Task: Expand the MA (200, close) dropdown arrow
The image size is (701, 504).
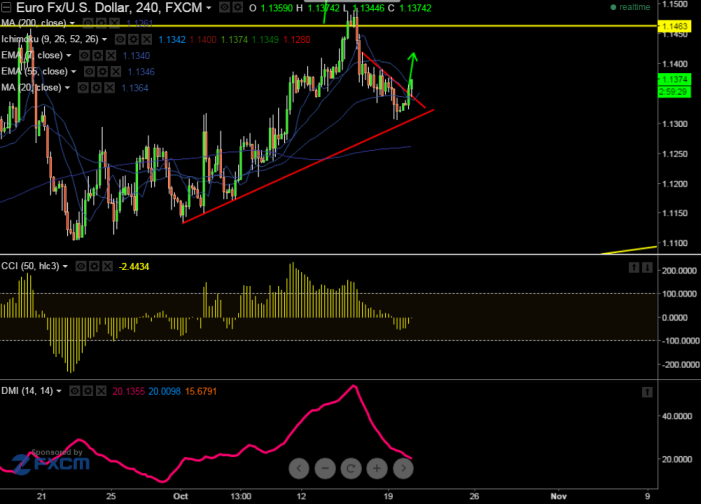Action: tap(72, 23)
